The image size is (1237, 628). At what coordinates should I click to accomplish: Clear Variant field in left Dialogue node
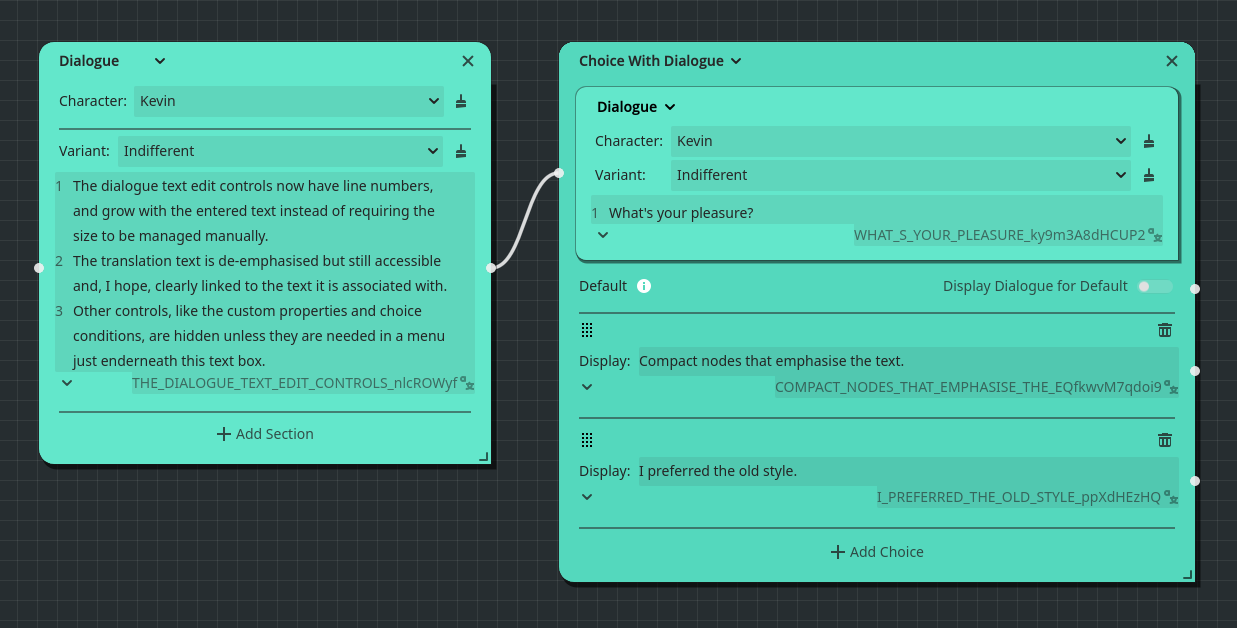point(461,151)
